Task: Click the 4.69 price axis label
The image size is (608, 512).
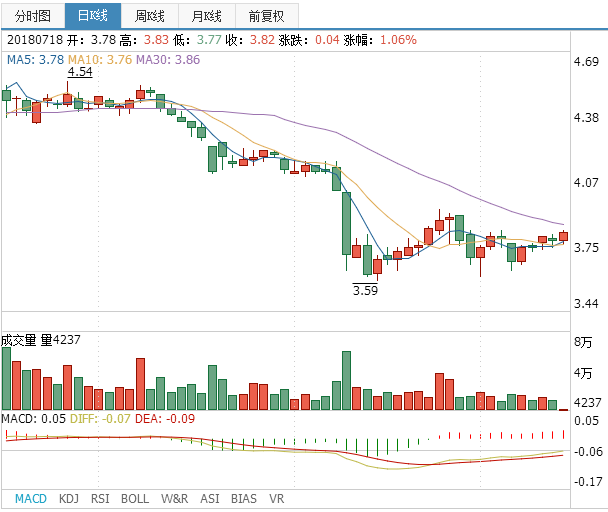Action: click(x=586, y=62)
